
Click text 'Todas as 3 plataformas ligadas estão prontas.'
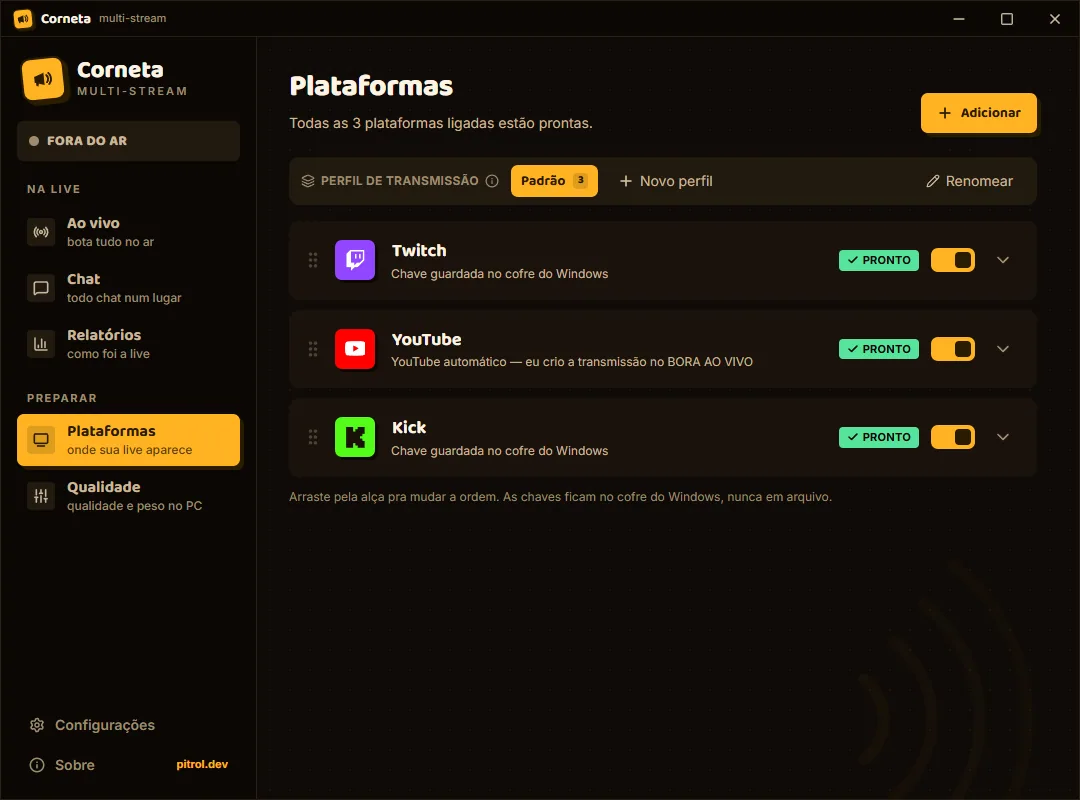coord(441,123)
